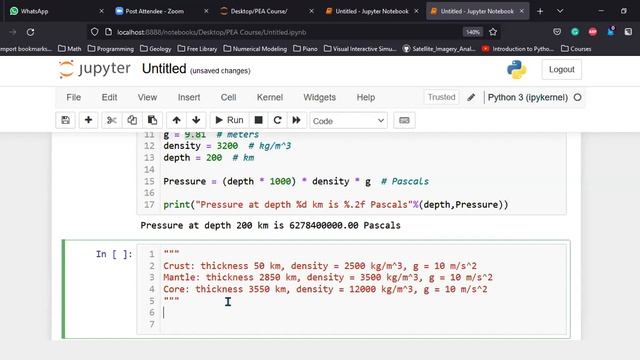Open the command palette keyboard icon
640x360 pixels.
tap(404, 120)
